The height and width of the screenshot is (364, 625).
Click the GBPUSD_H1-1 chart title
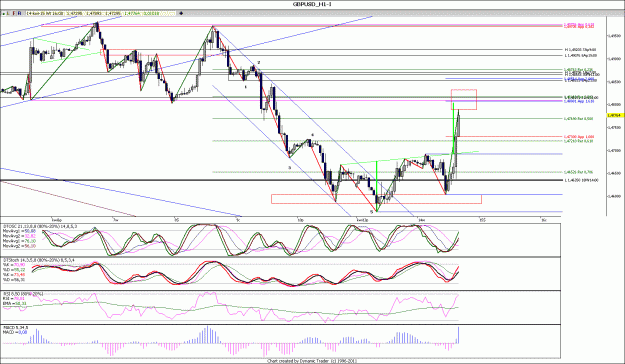312,4
